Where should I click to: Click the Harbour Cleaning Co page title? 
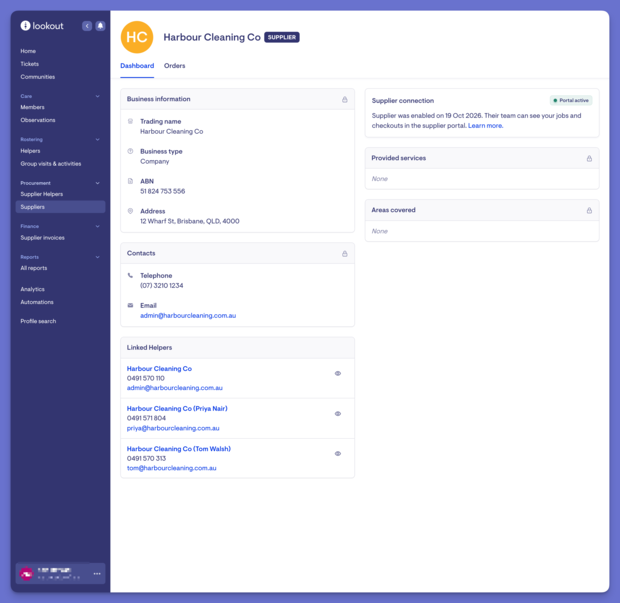click(212, 37)
